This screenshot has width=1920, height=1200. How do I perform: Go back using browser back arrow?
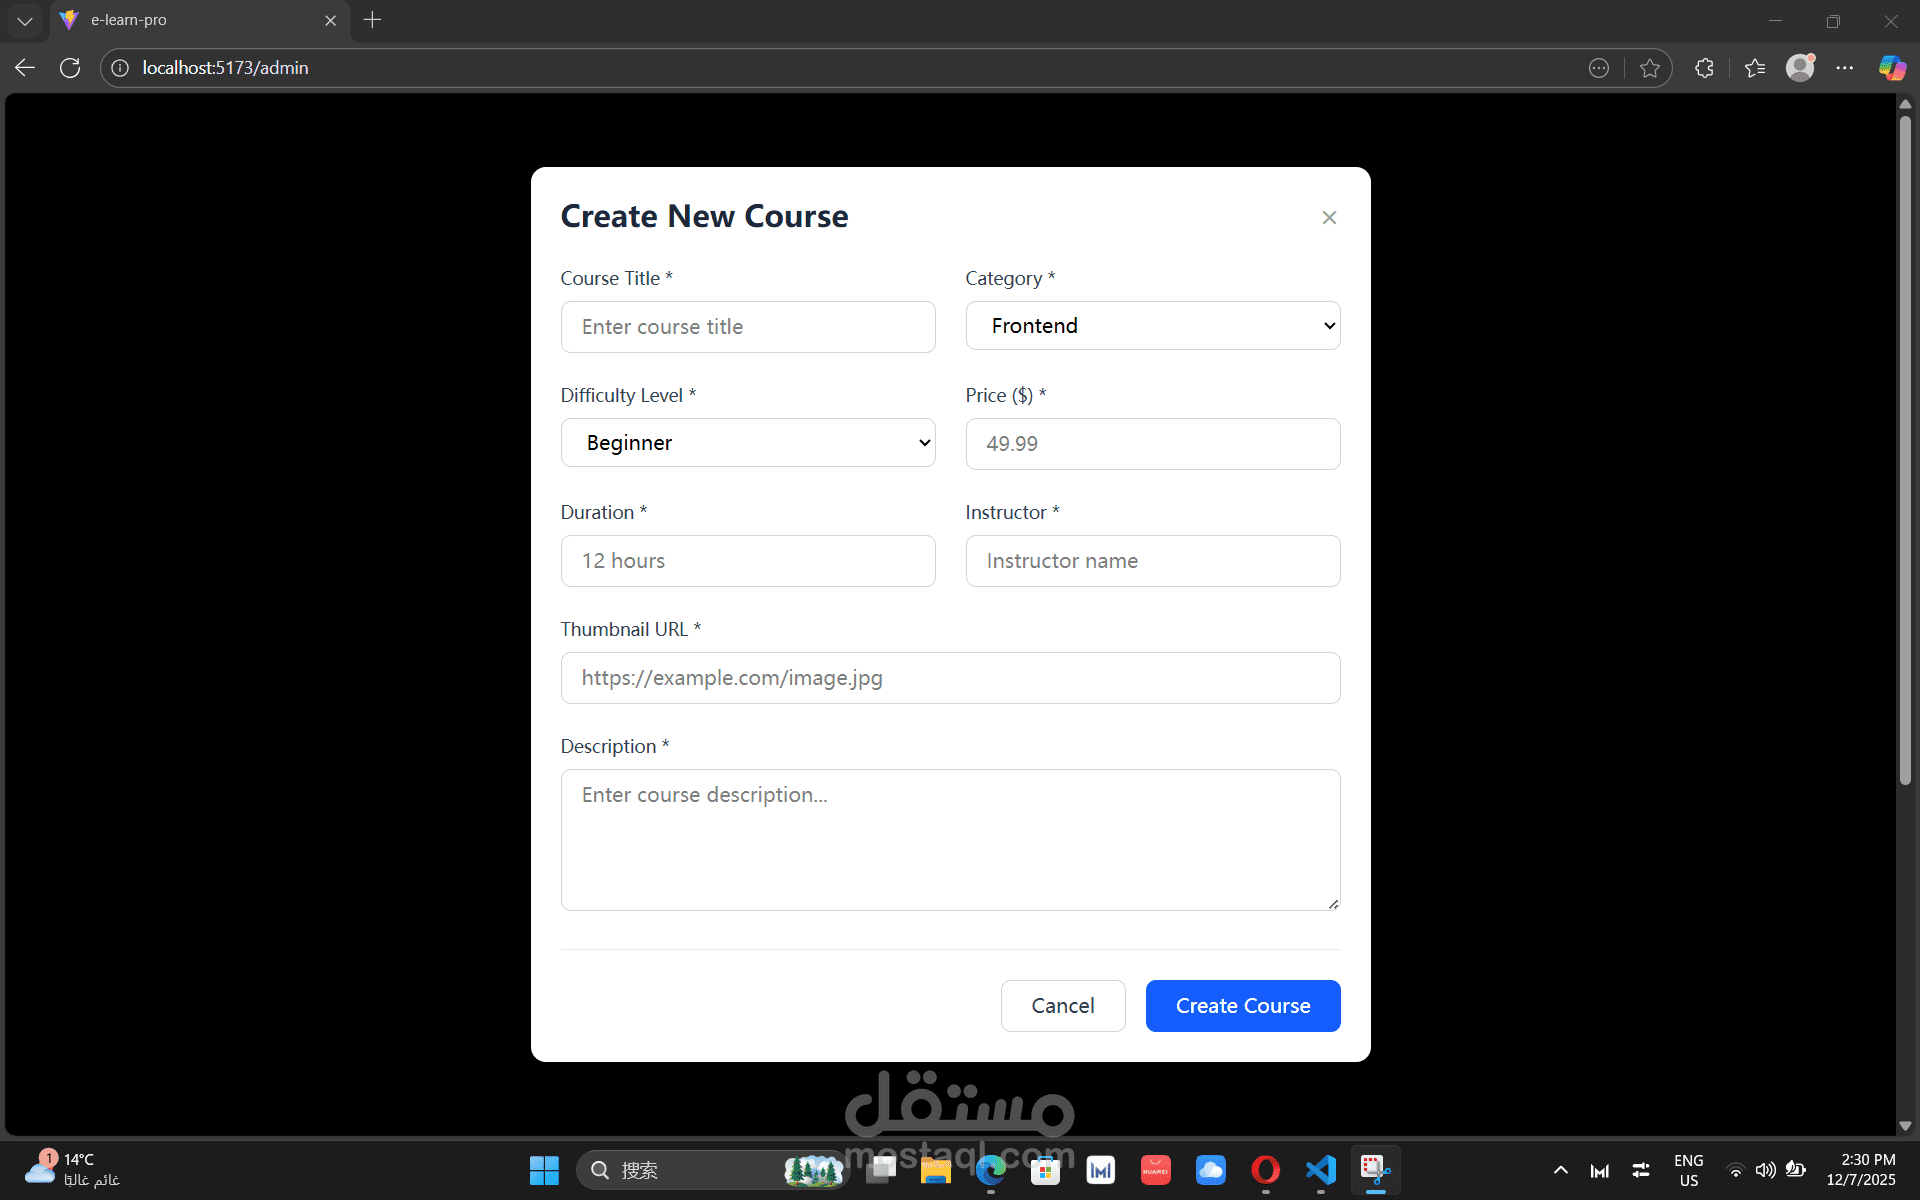coord(25,68)
